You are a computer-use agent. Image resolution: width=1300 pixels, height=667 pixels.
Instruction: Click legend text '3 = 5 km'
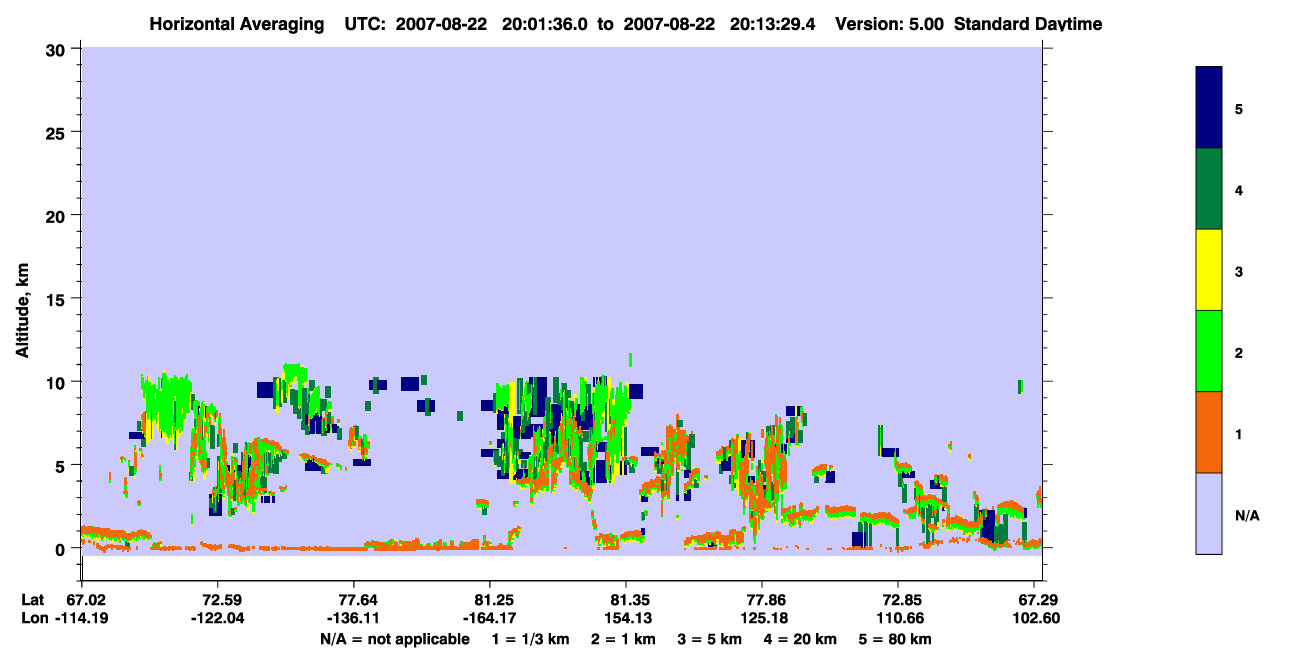coord(709,639)
